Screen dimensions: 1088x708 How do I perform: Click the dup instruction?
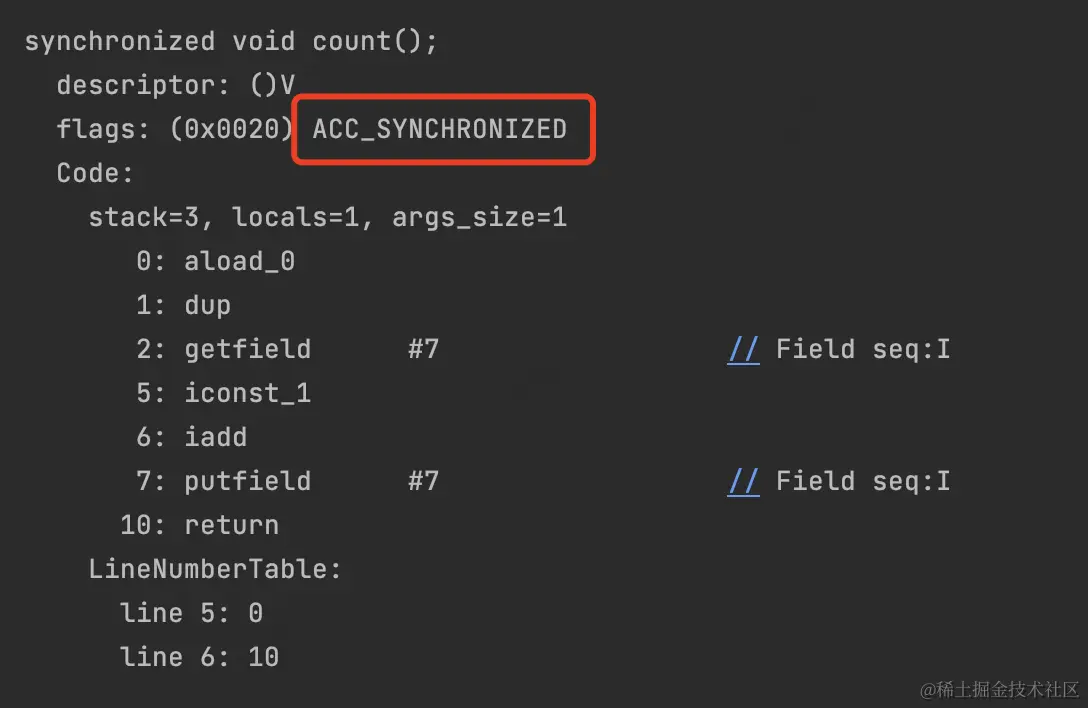207,306
